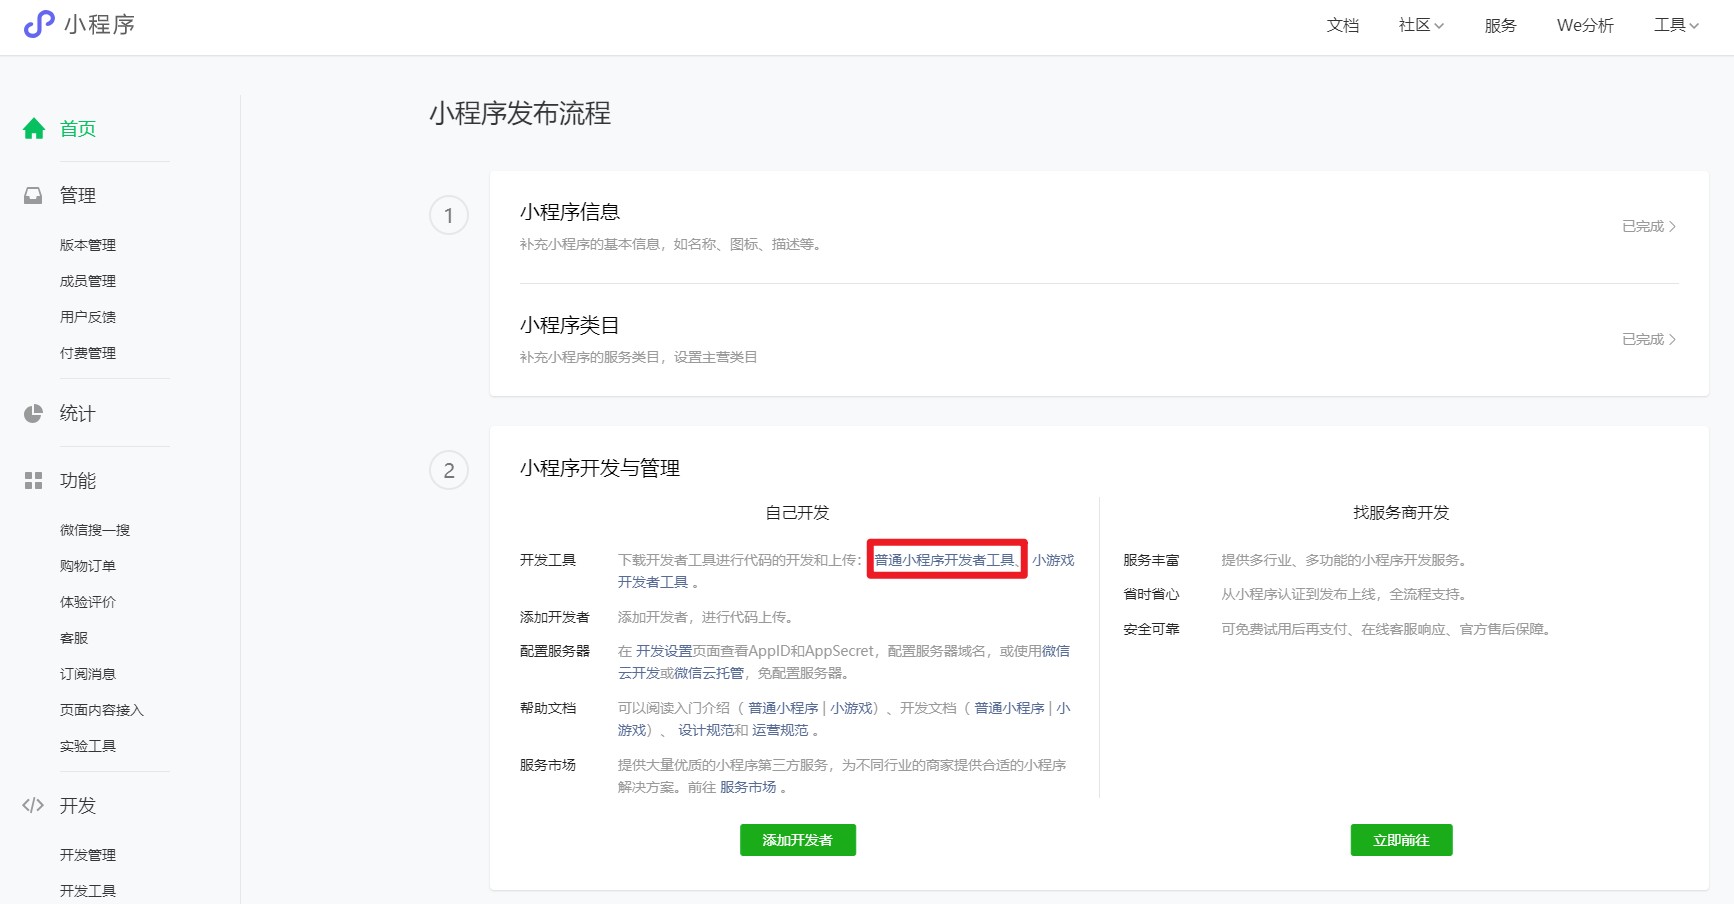Open sidebar 开发工具 under 开发

(88, 891)
